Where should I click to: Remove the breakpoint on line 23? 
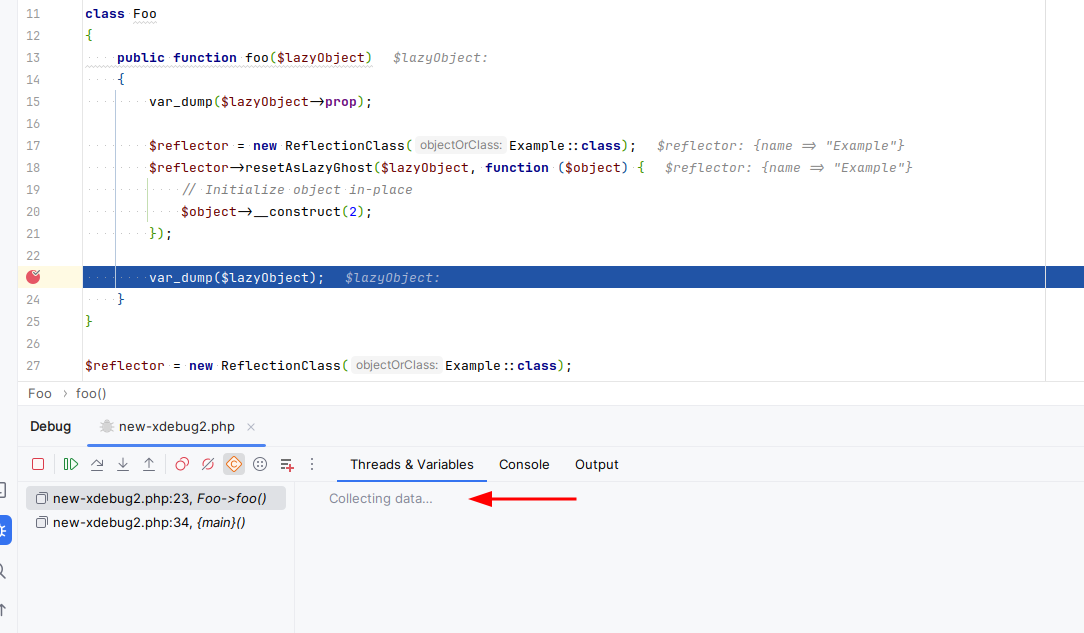[33, 277]
